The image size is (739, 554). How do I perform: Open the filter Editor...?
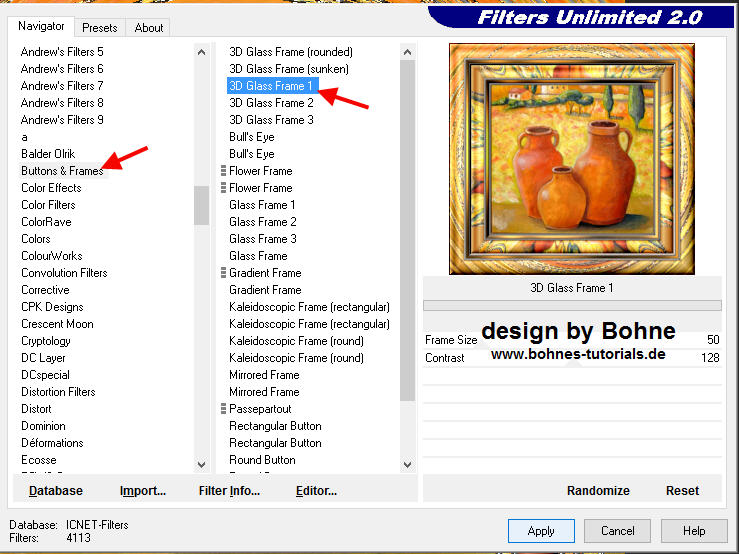(x=316, y=491)
